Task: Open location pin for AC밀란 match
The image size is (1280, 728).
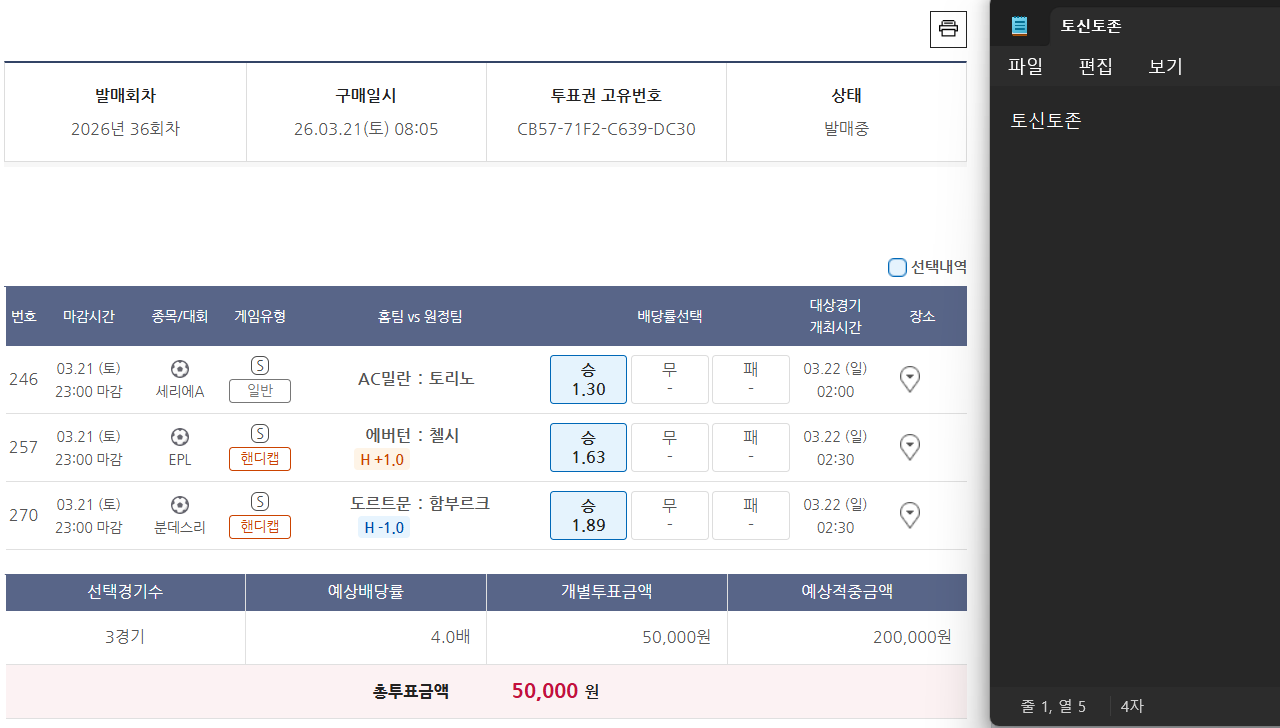Action: [x=909, y=379]
